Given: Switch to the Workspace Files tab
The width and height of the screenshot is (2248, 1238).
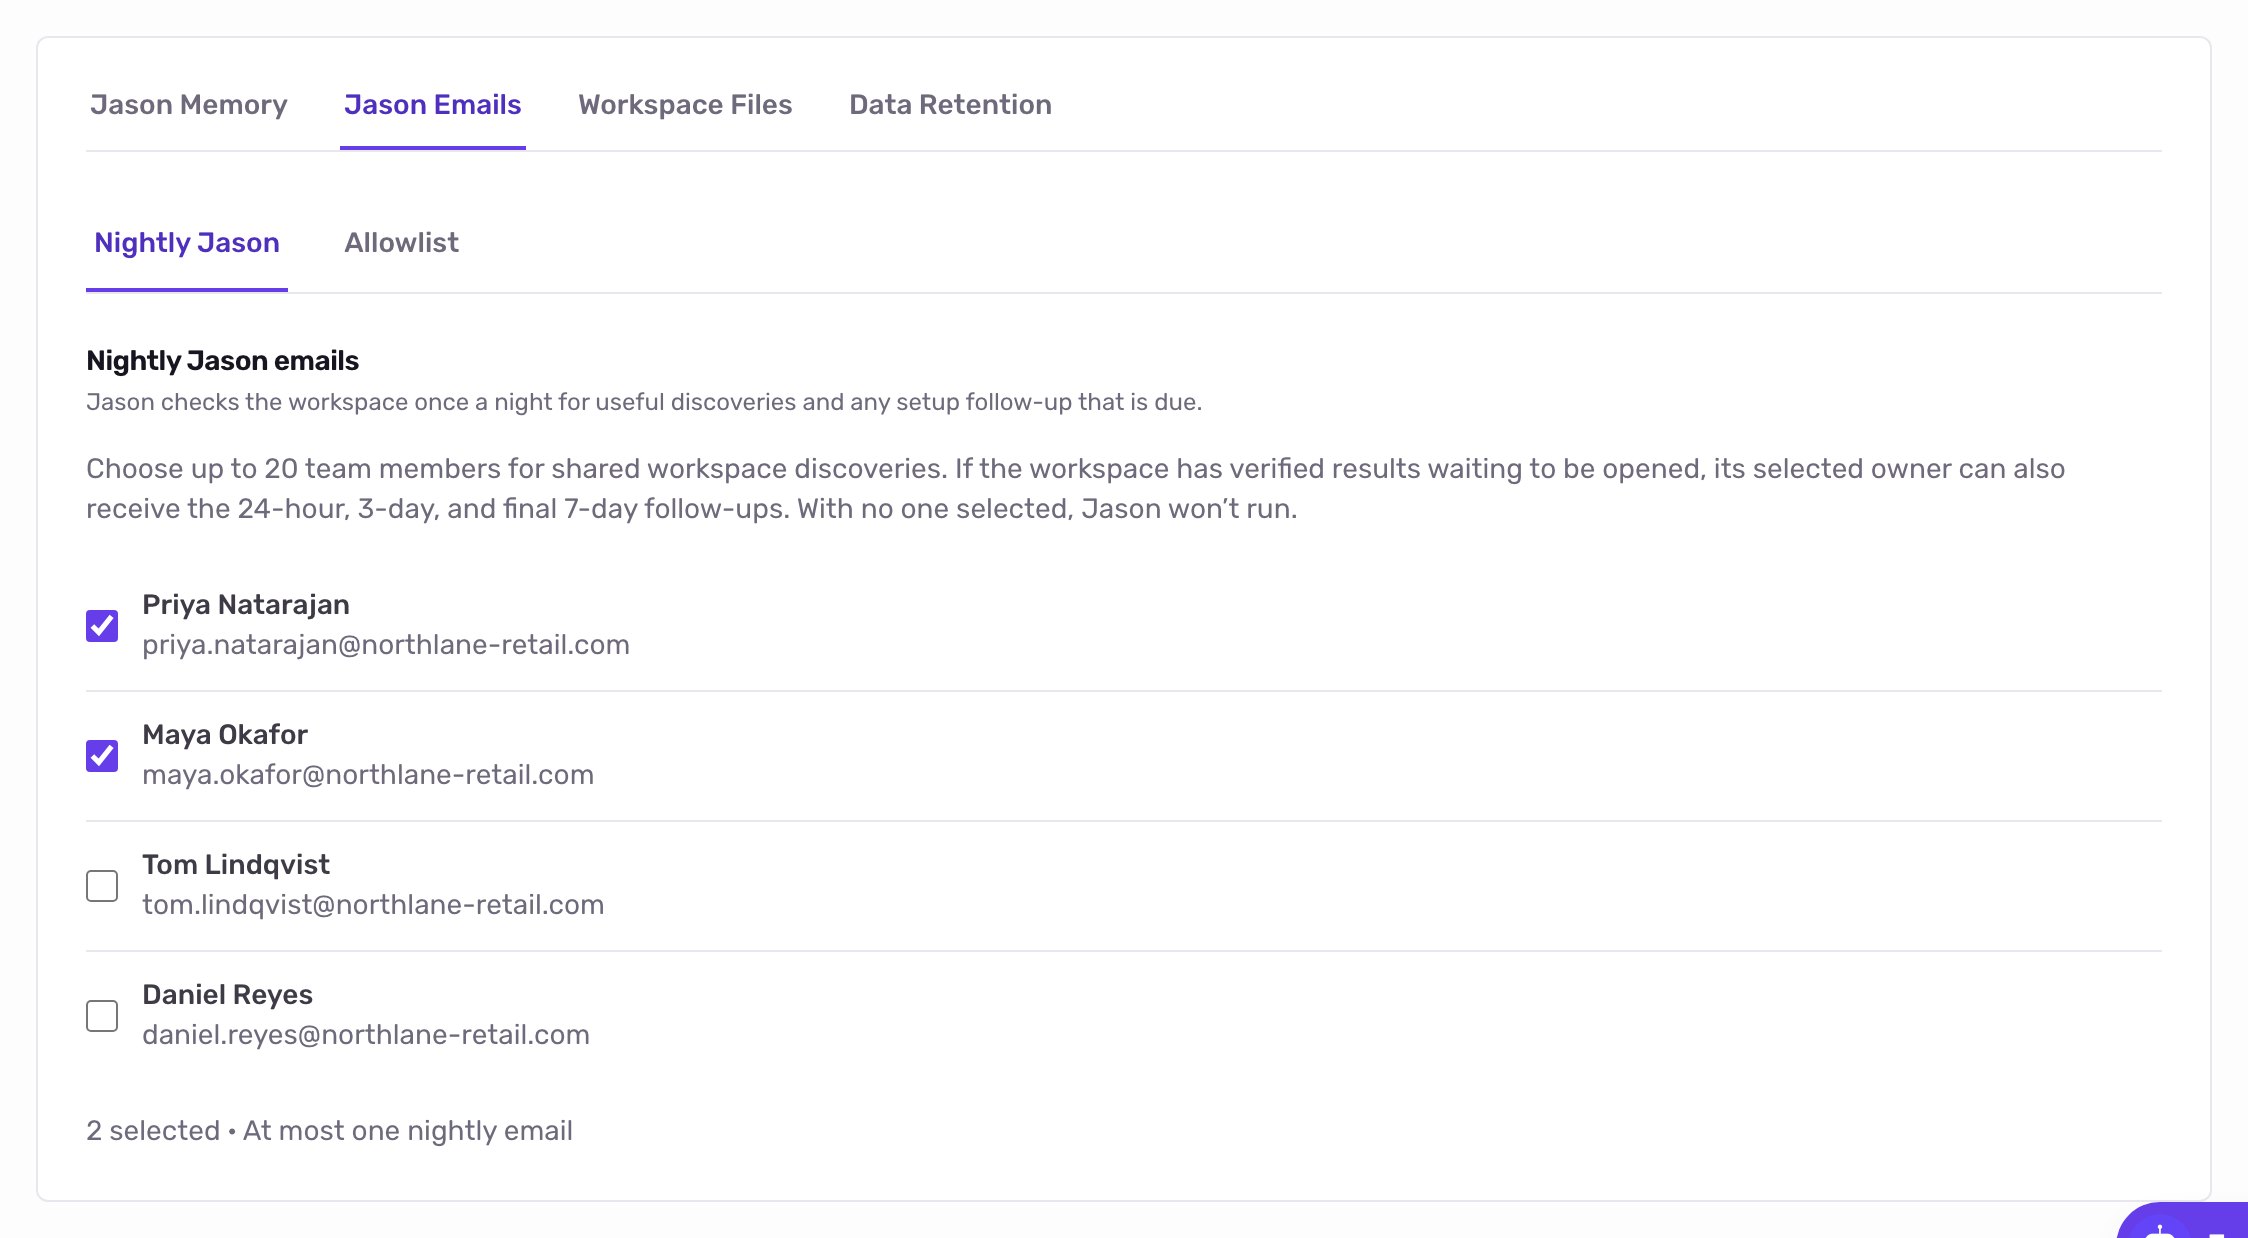Looking at the screenshot, I should (x=685, y=105).
